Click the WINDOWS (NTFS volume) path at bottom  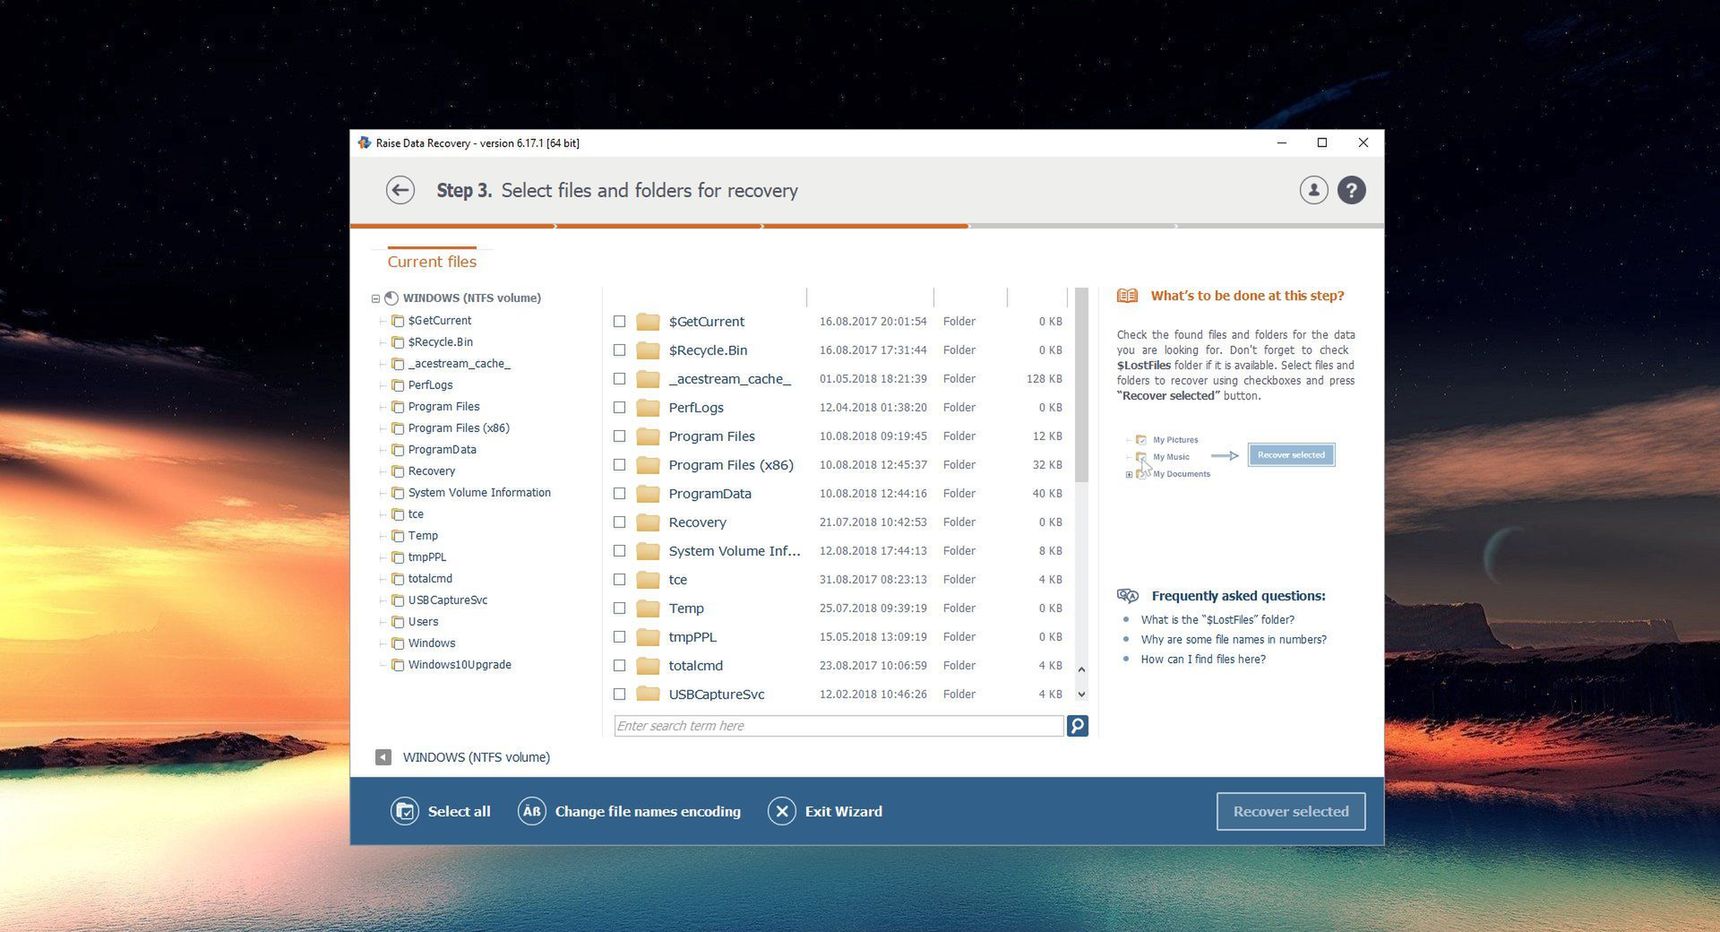click(x=476, y=757)
